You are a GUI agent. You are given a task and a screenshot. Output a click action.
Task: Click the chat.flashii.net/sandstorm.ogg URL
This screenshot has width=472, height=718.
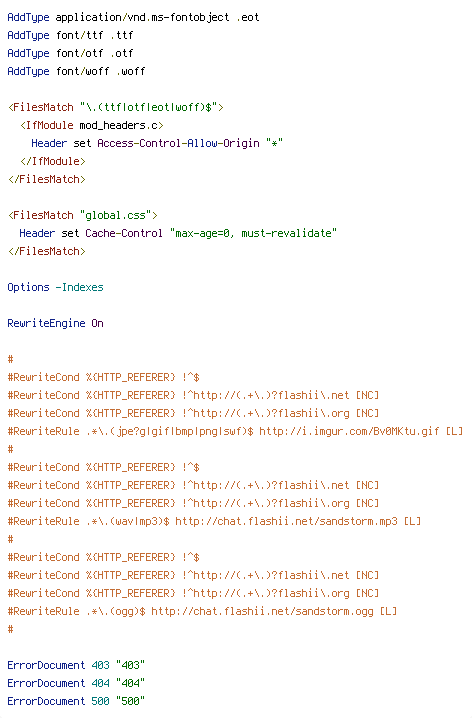point(262,611)
